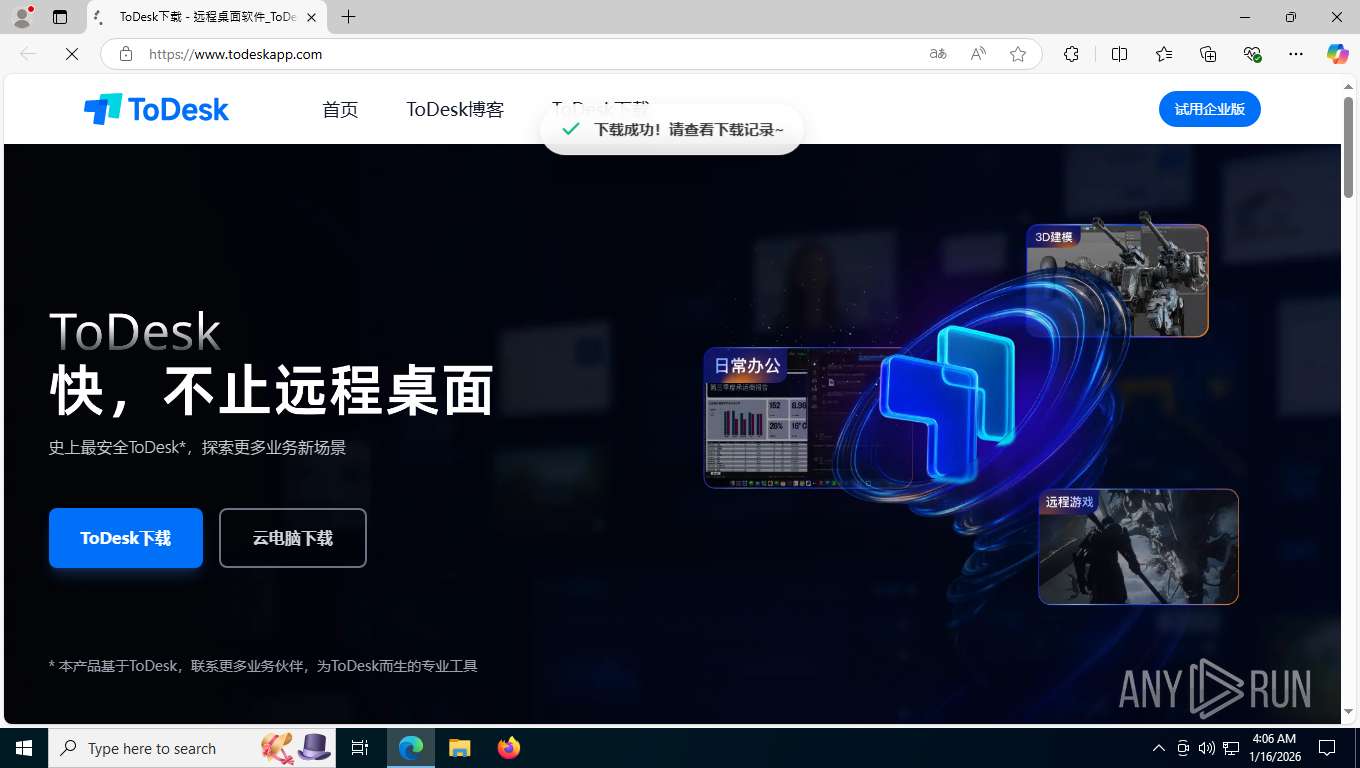Open the Favorites list icon
Screen dimensions: 1360x768
(1164, 54)
